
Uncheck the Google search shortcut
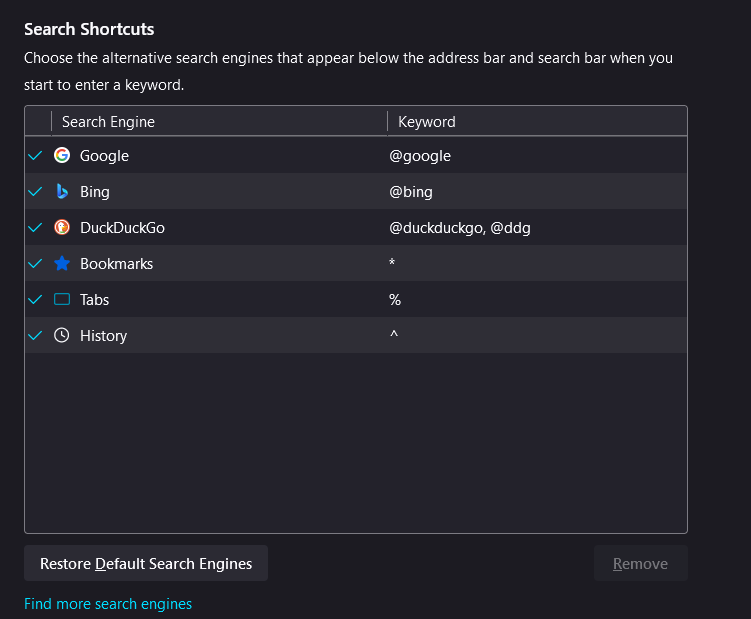[36, 156]
